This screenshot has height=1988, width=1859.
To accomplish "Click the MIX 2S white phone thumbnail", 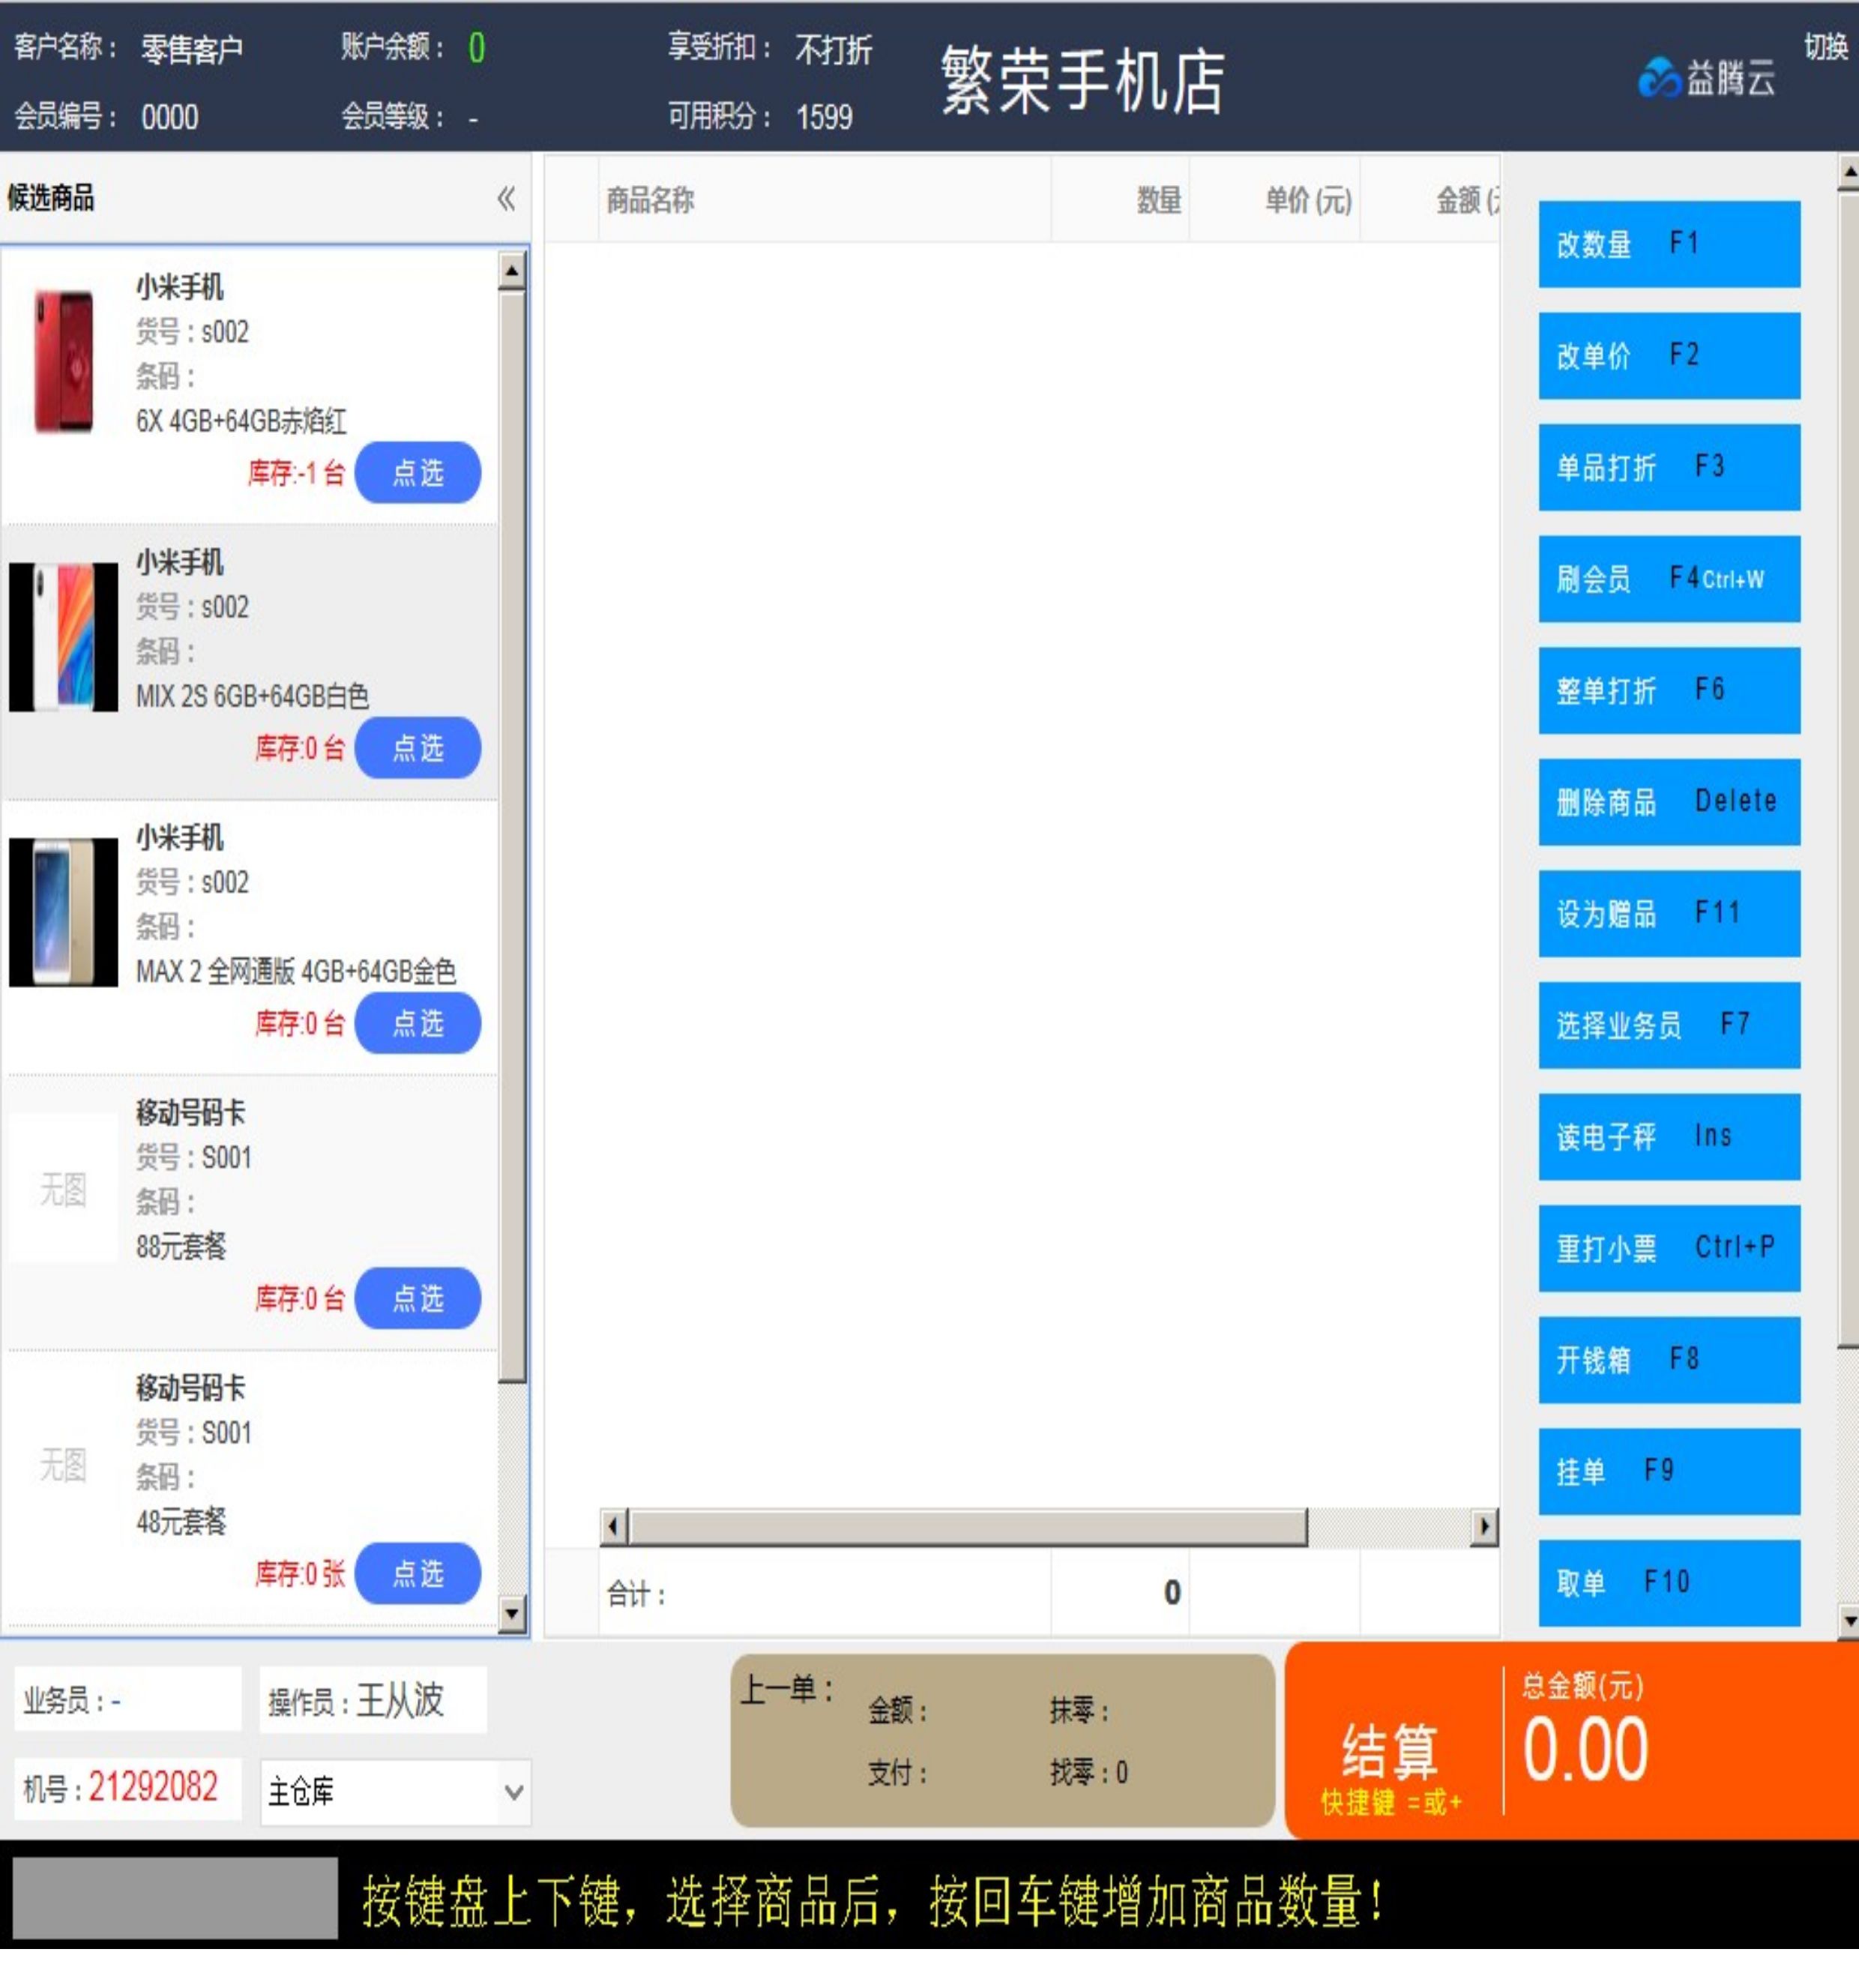I will pos(63,637).
